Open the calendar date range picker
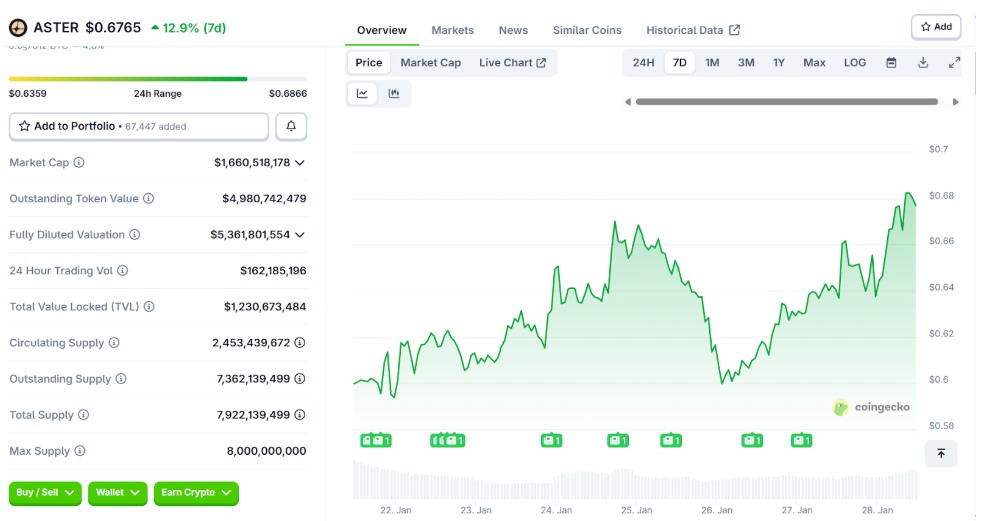This screenshot has height=521, width=982. [x=891, y=63]
